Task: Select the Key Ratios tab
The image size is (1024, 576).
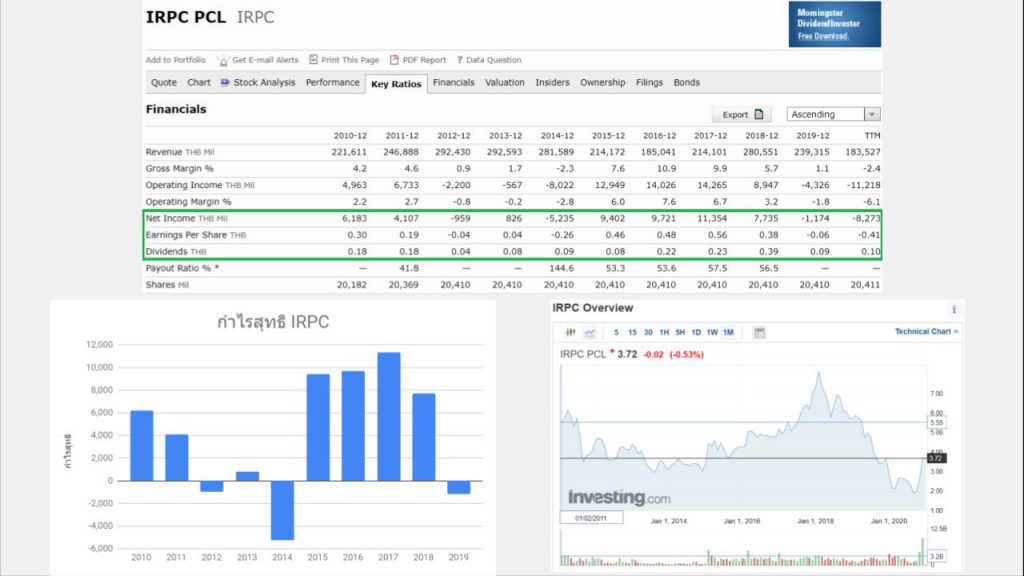Action: [x=396, y=84]
